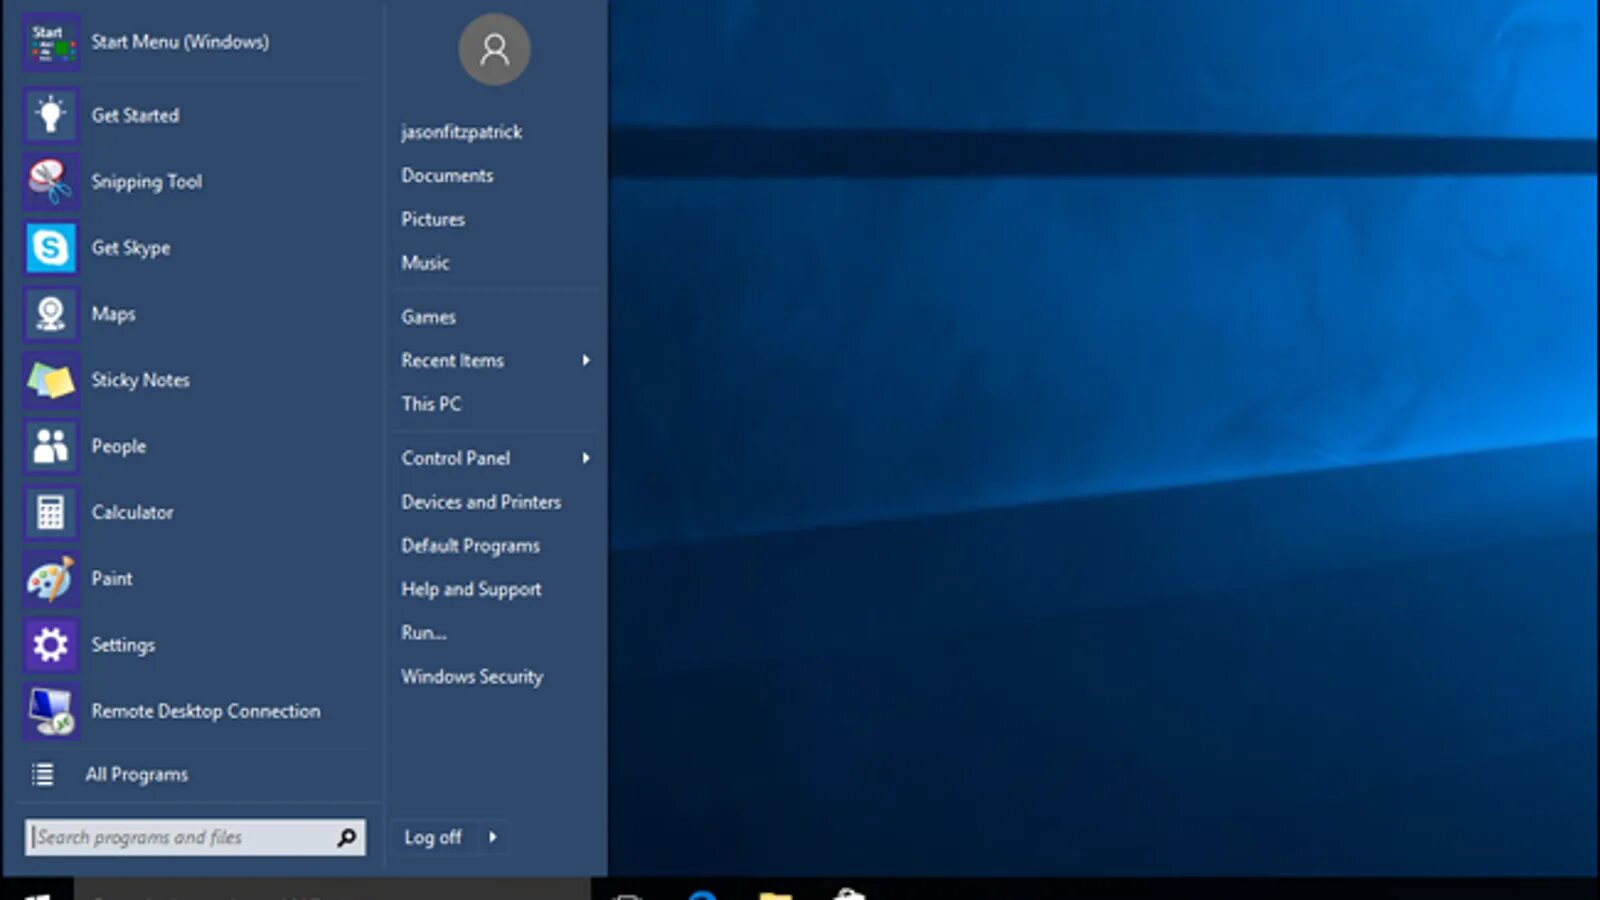Open the Snipping Tool

pyautogui.click(x=194, y=181)
